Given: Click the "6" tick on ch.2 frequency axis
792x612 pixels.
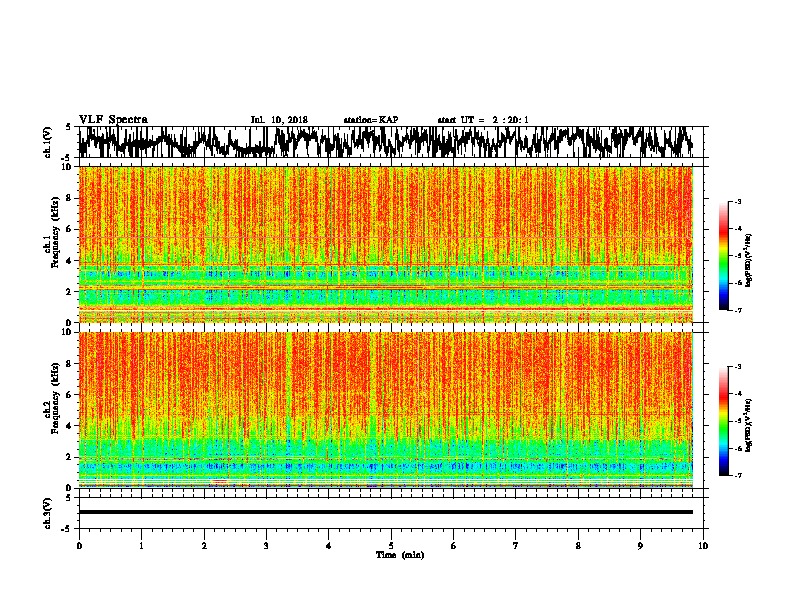Looking at the screenshot, I should pos(69,394).
